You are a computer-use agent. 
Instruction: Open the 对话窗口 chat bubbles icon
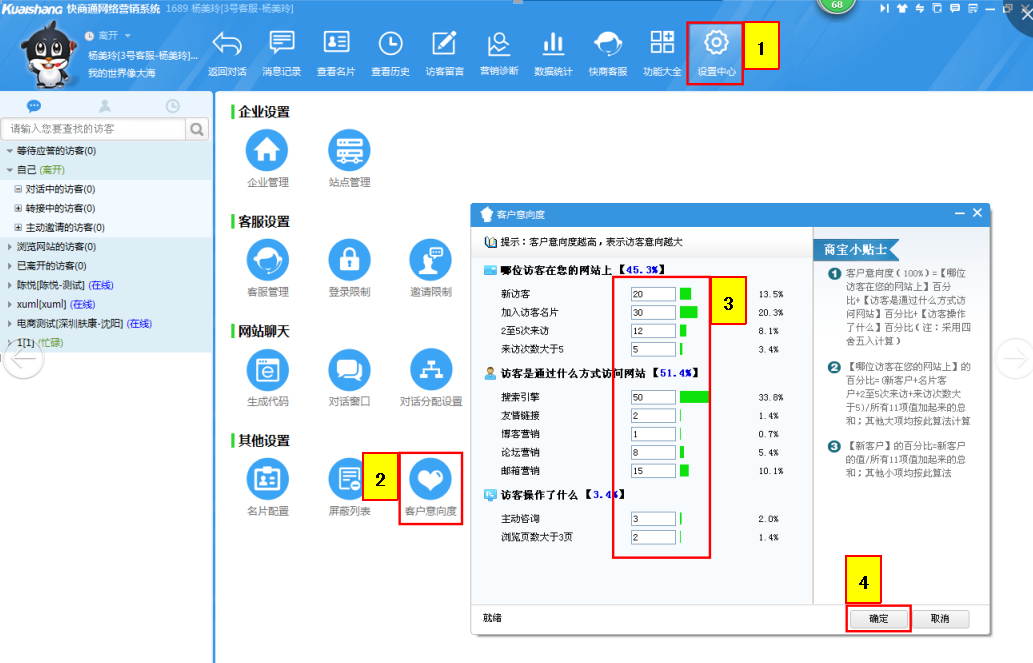click(349, 370)
